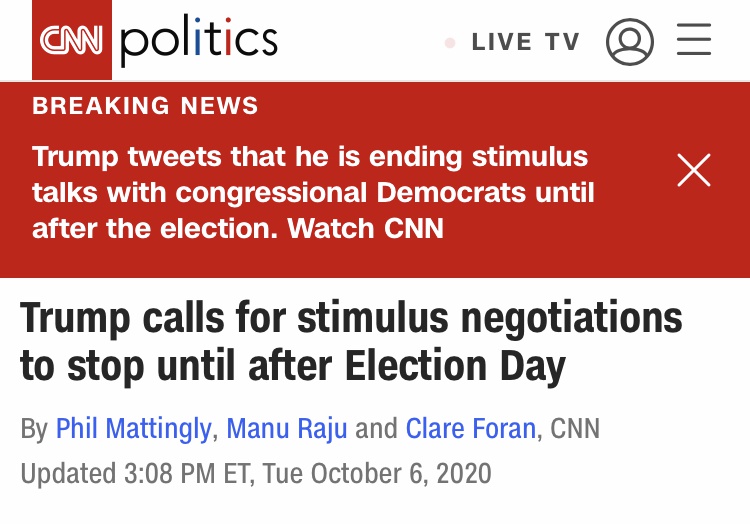
Task: Open LIVE TV from the header
Action: tap(525, 42)
